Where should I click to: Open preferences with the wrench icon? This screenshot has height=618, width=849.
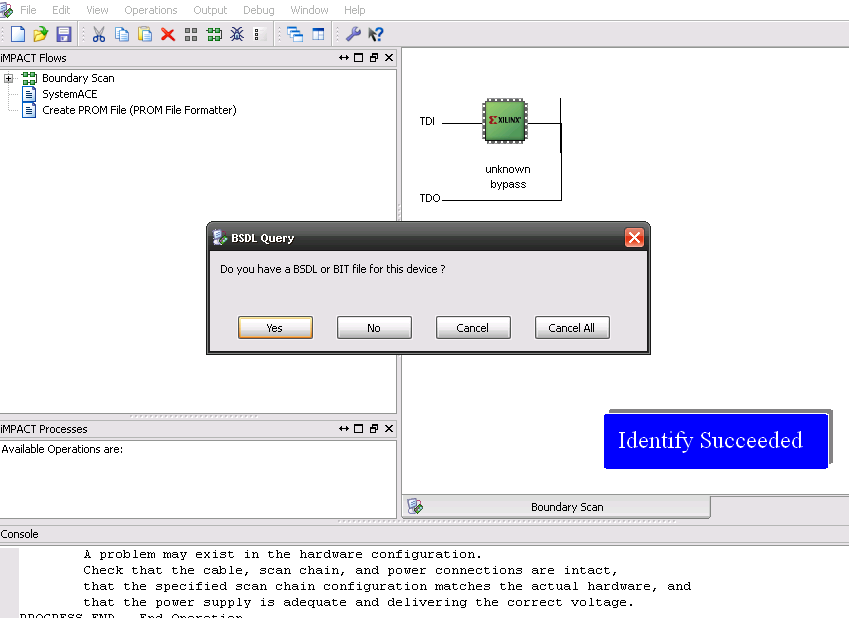[x=353, y=34]
